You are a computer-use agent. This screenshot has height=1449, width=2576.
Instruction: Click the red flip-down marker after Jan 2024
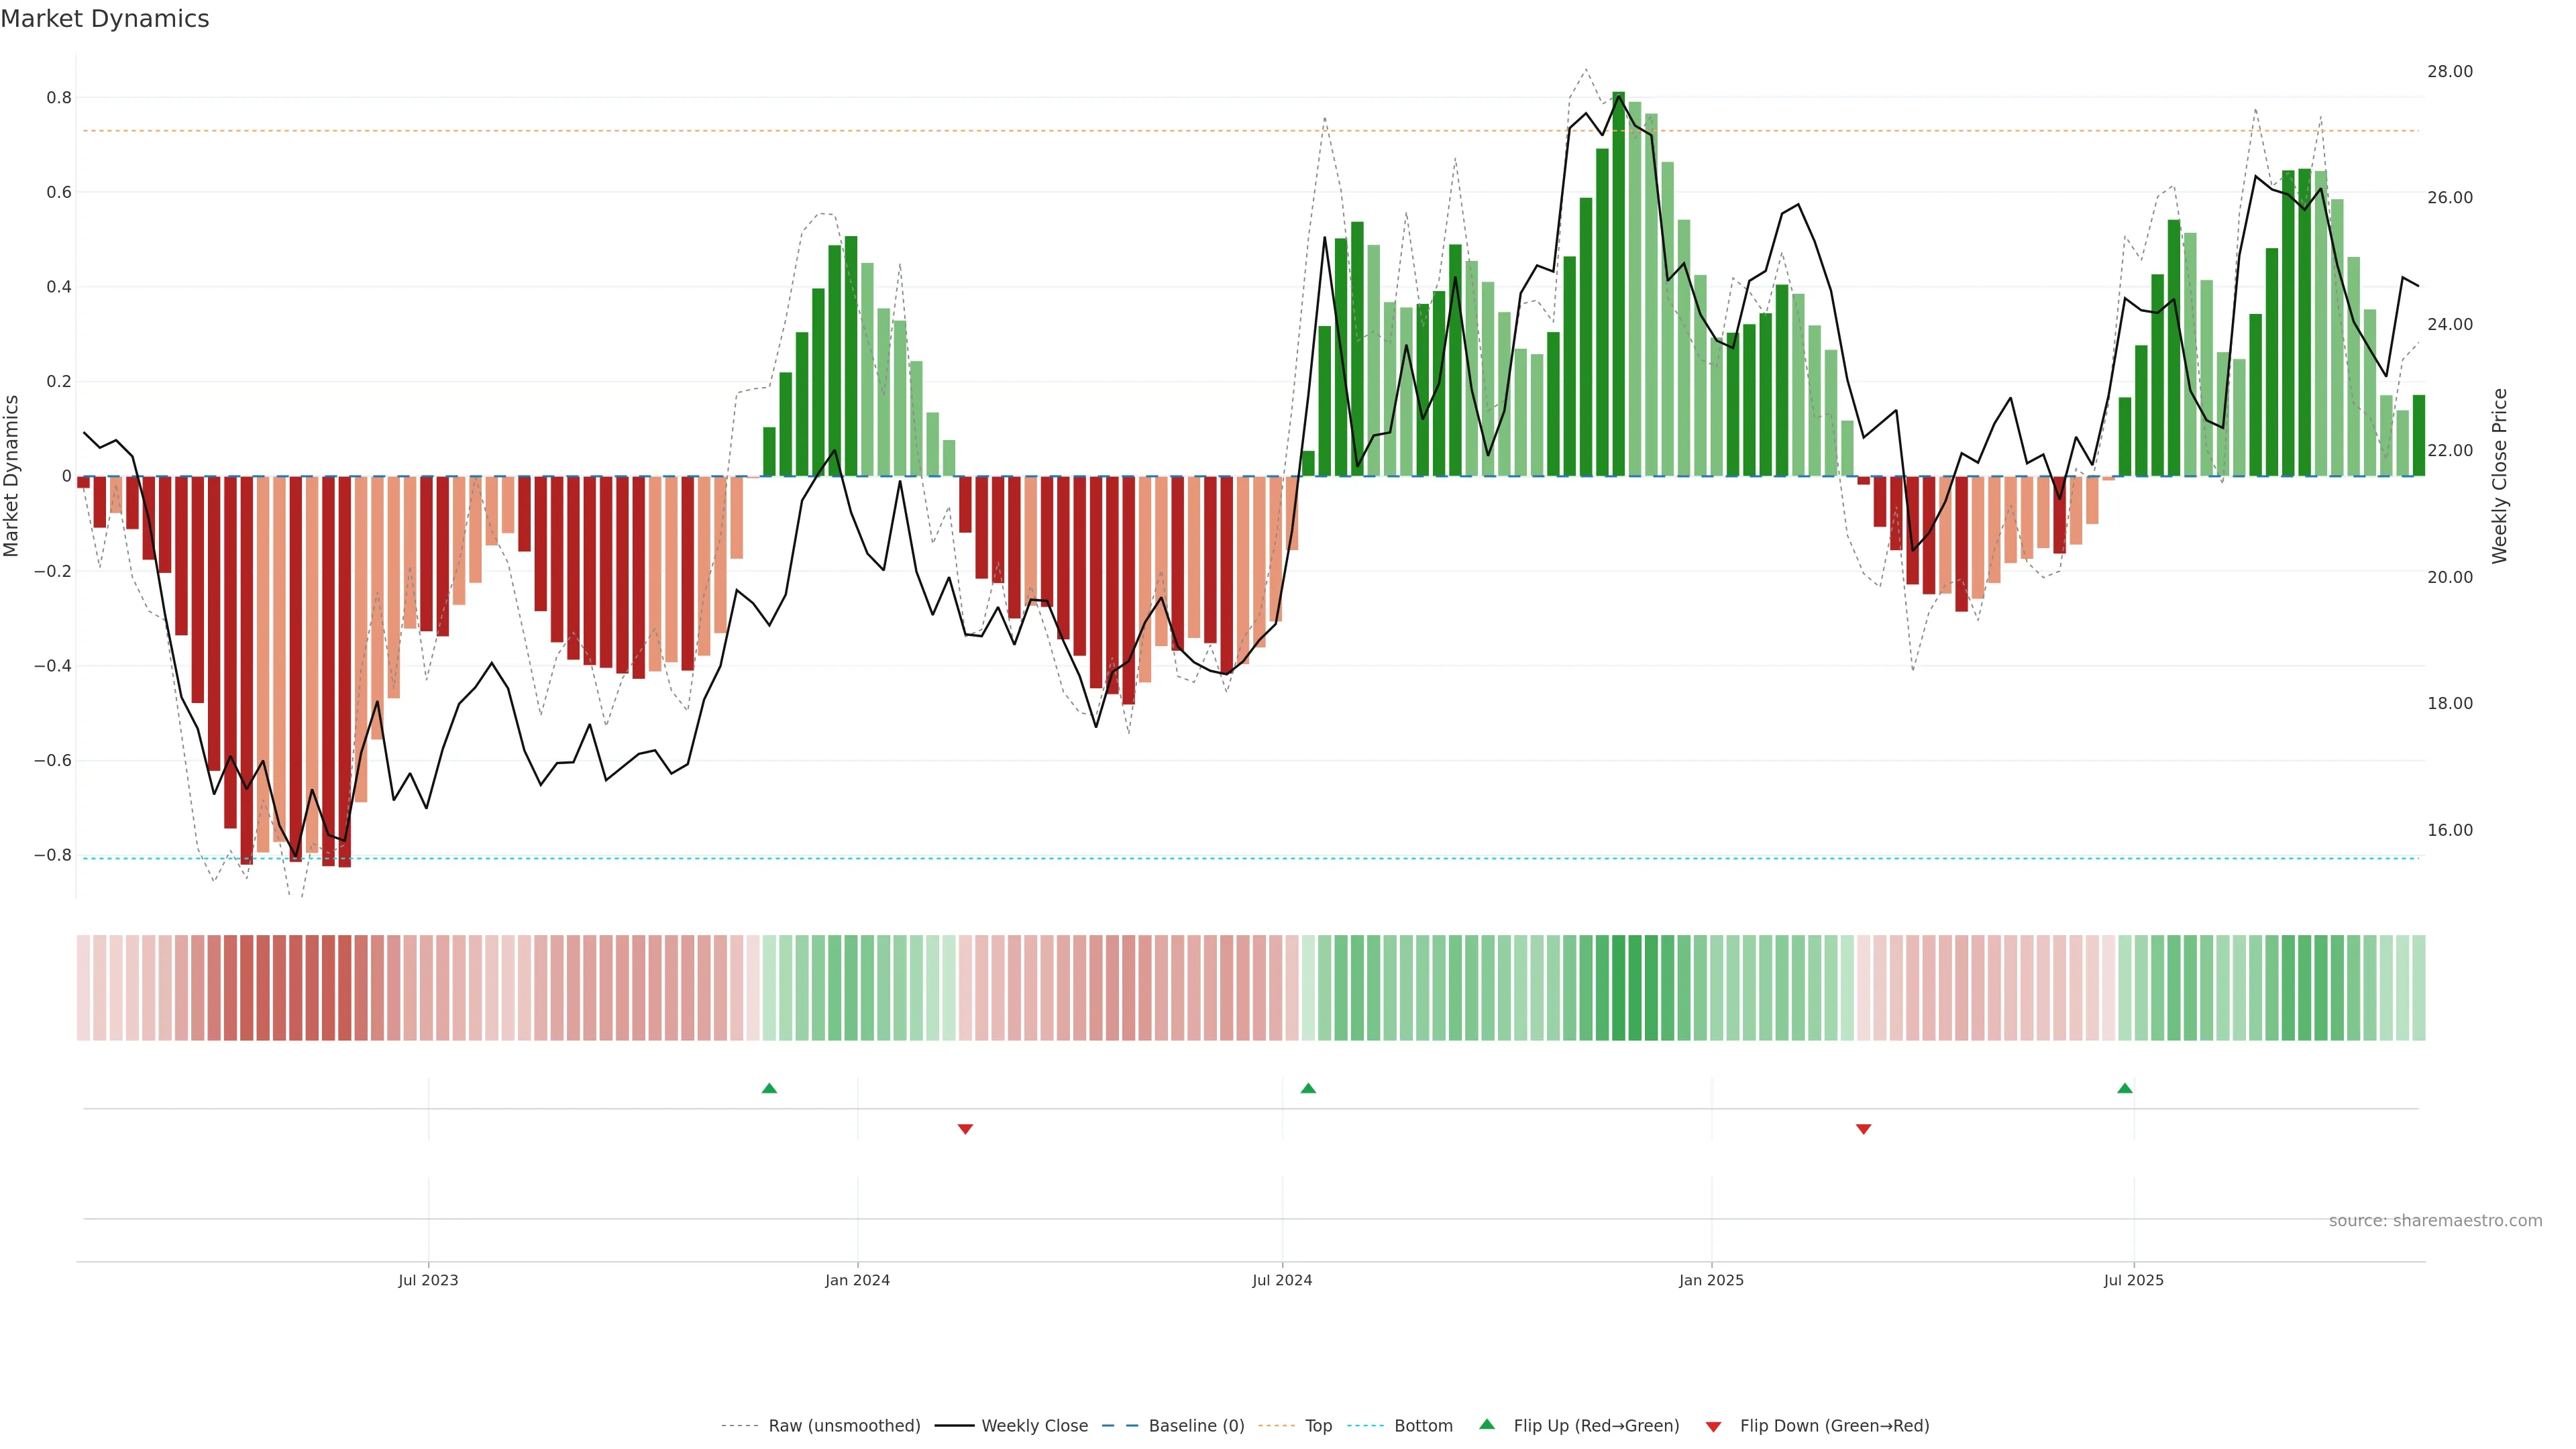pos(965,1129)
